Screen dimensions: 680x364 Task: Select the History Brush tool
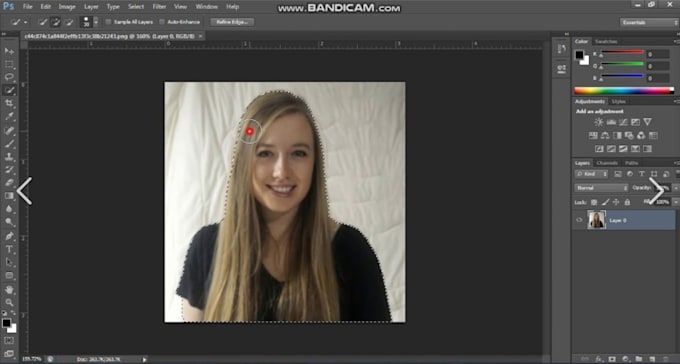tap(9, 170)
